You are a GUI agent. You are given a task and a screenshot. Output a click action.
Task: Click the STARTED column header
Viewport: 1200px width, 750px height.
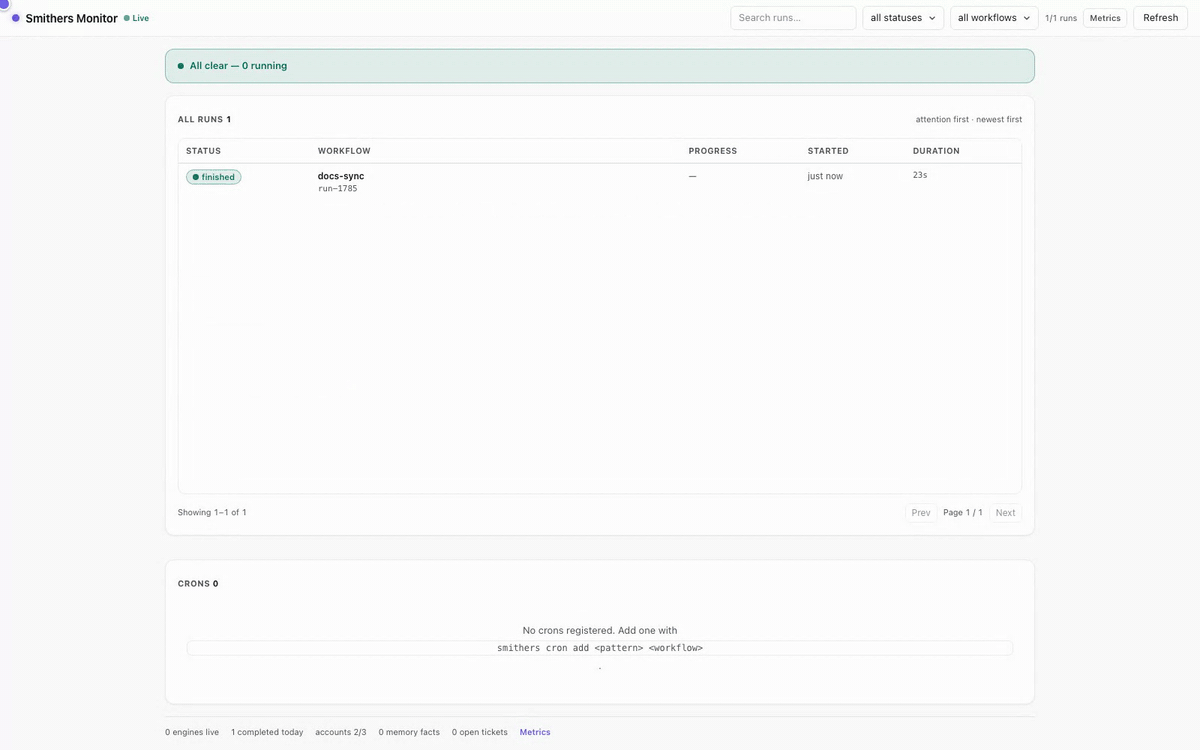coord(828,151)
